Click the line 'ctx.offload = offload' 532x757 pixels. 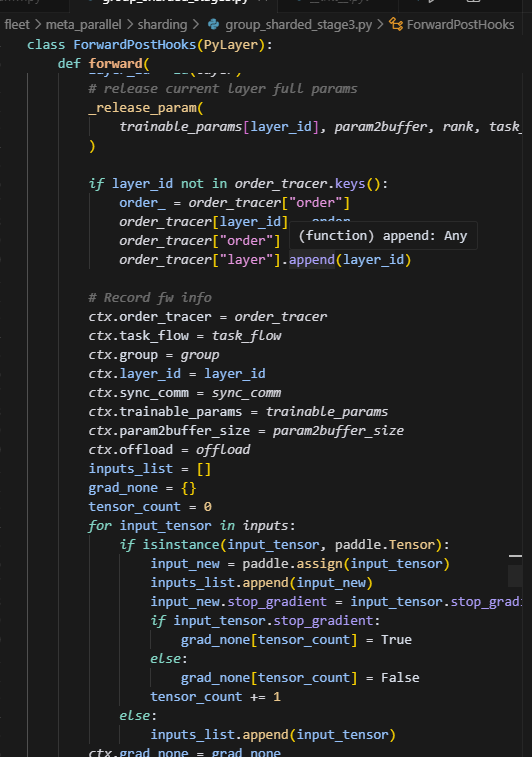pos(169,450)
